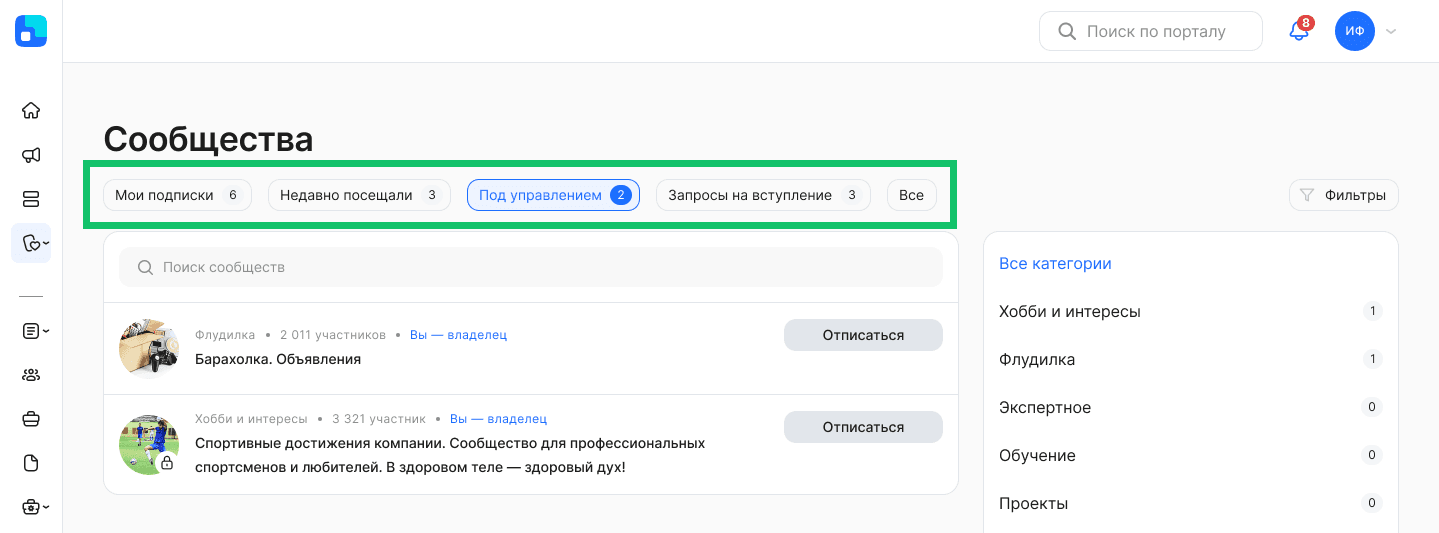The image size is (1439, 533).
Task: Click sports community thumbnail with lock
Action: 149,444
